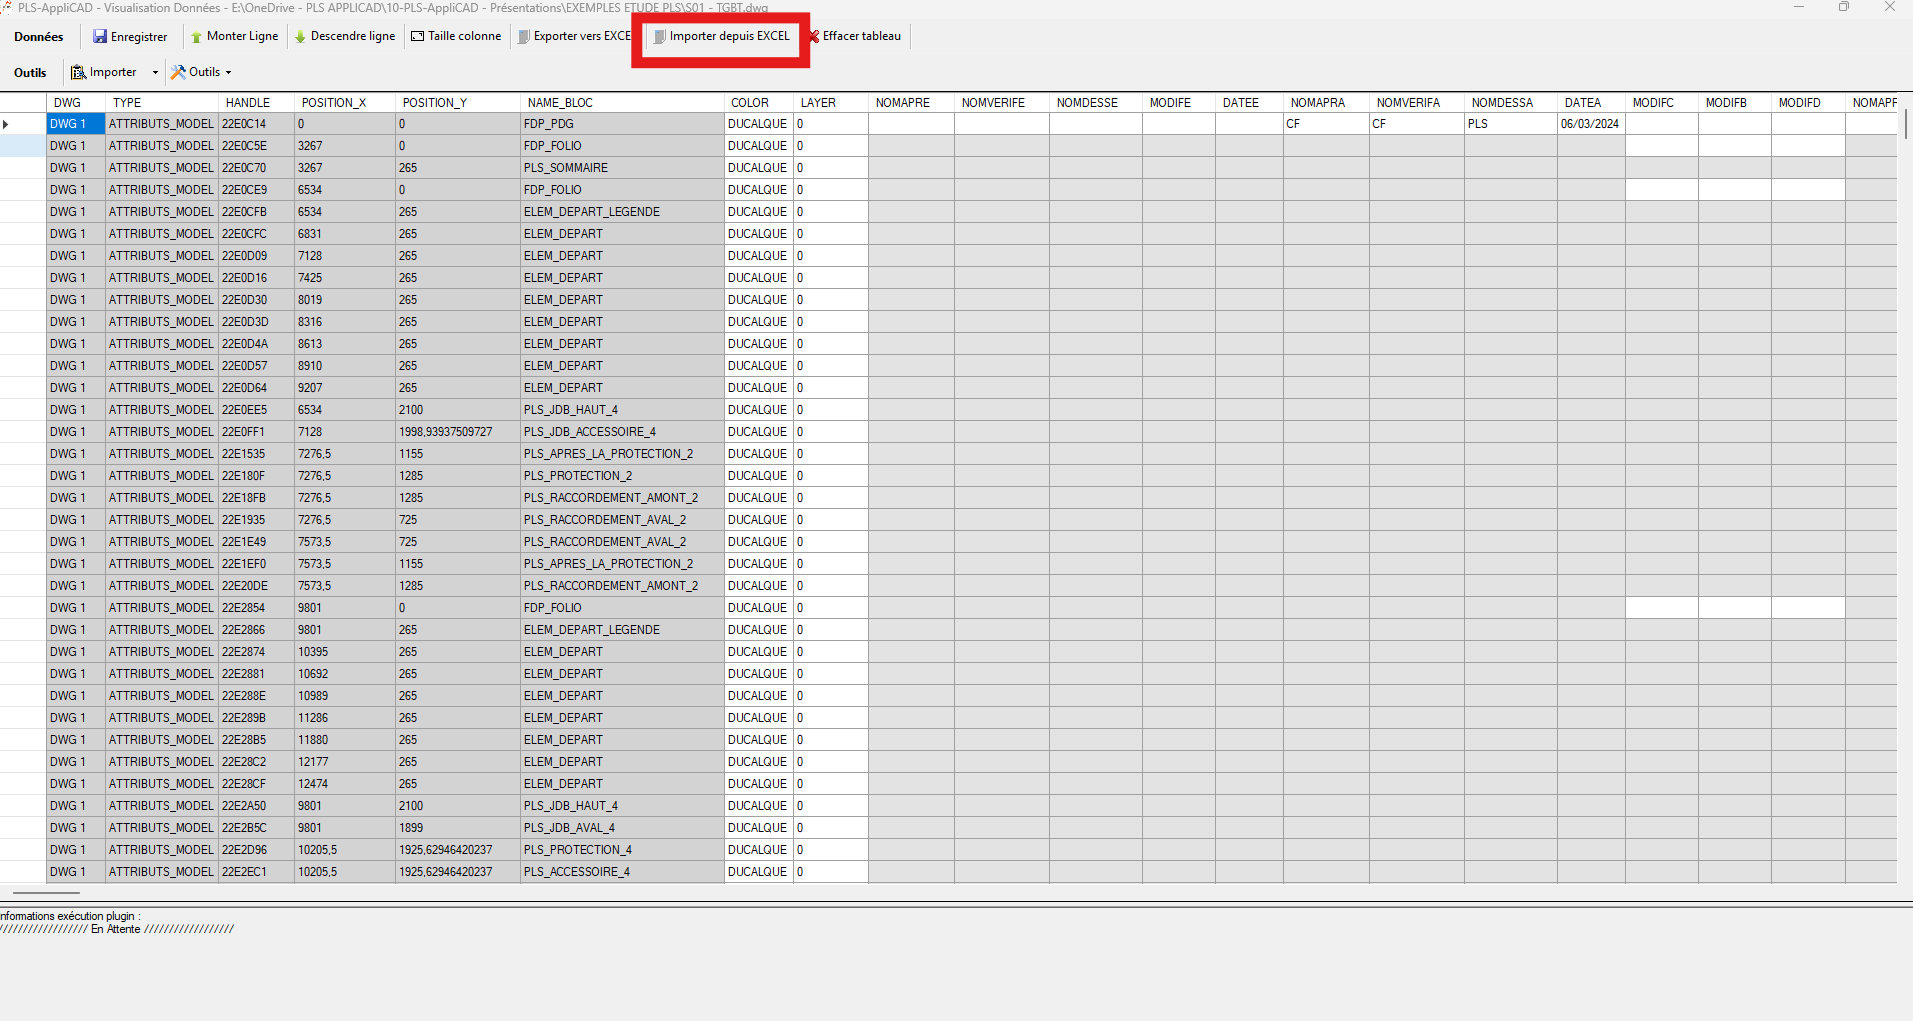Switch to the Outils menu section

30,72
